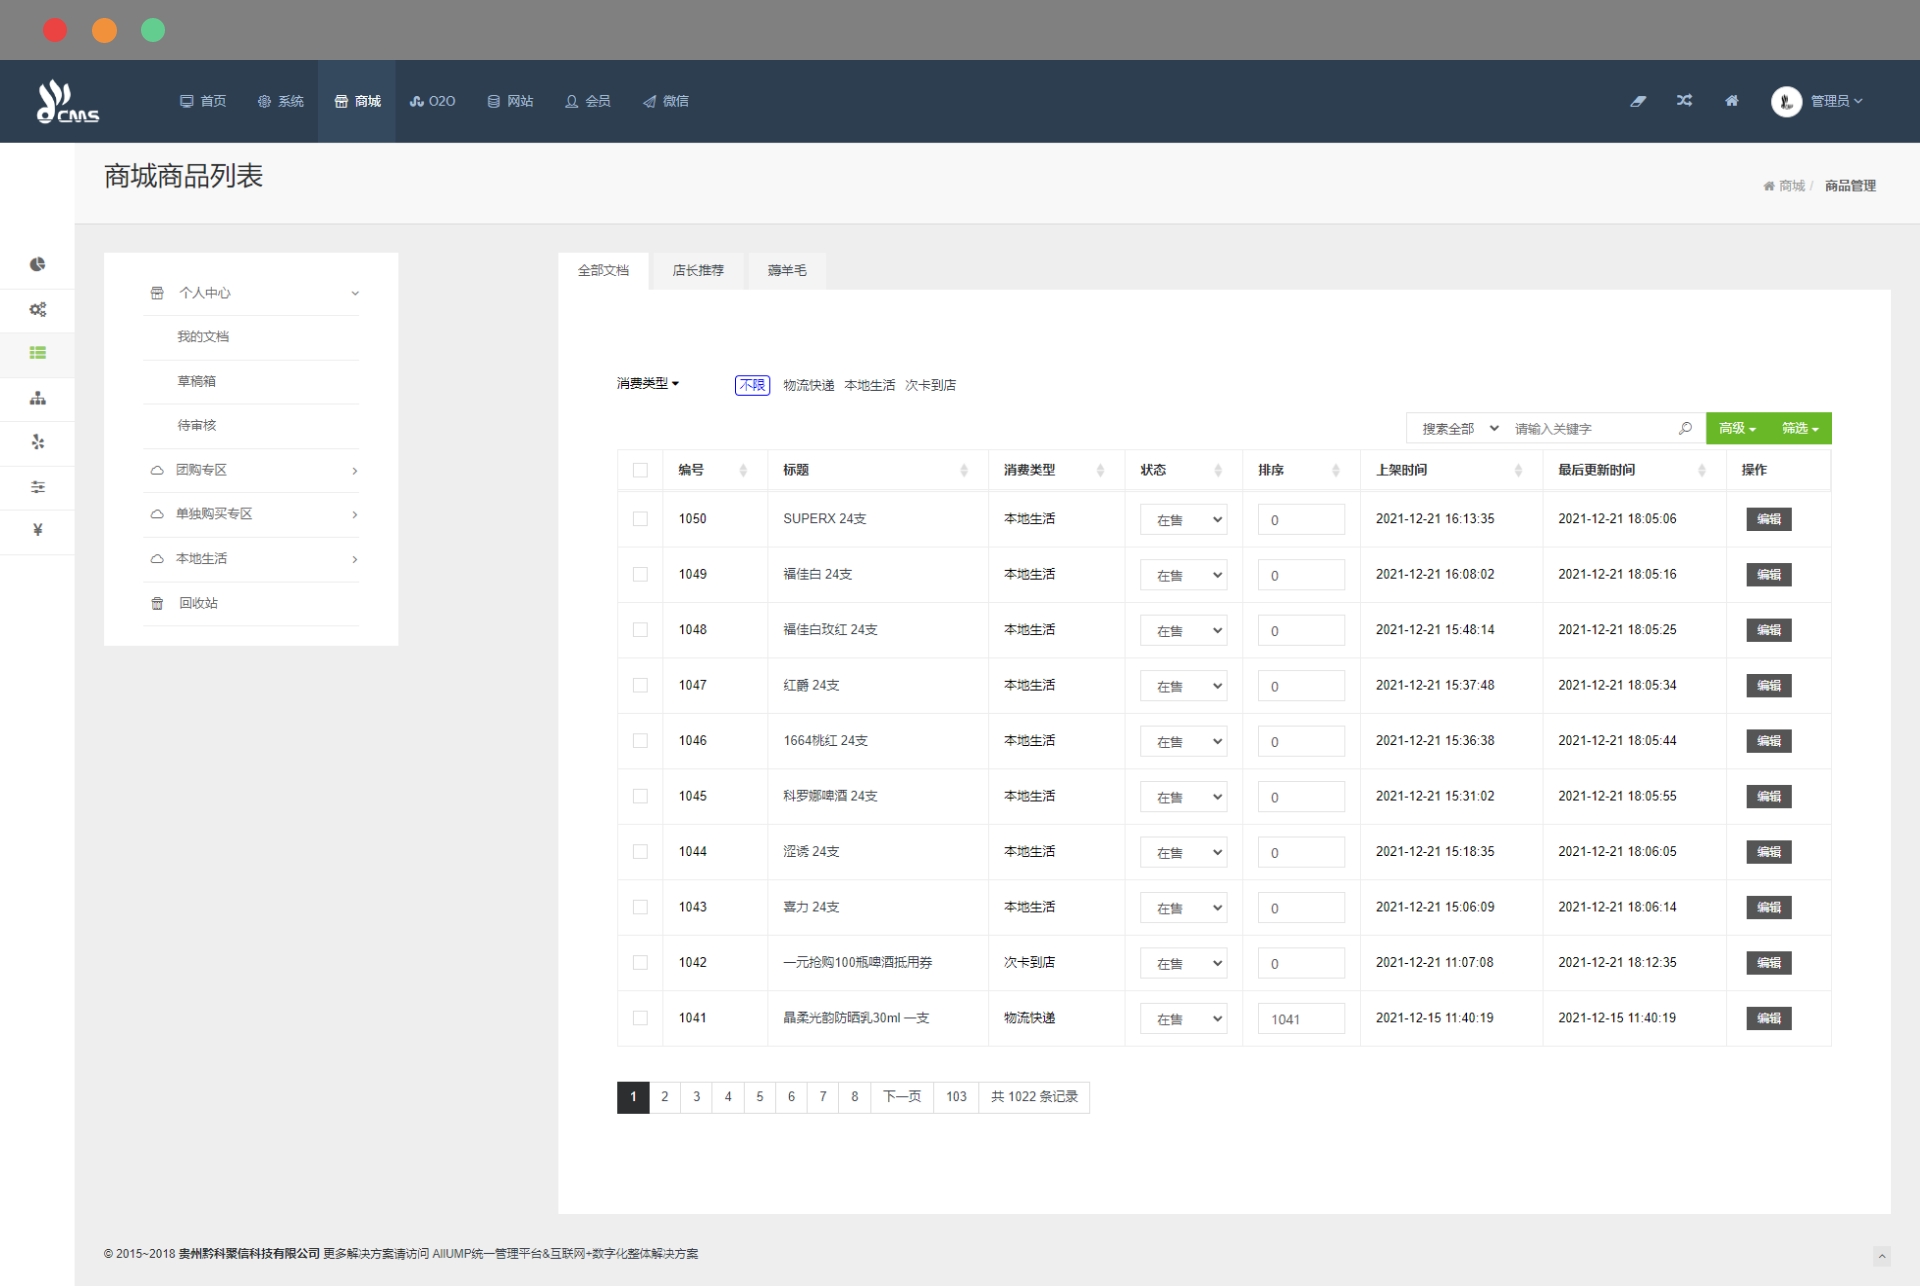The width and height of the screenshot is (1920, 1286).
Task: Open the yen currency sidebar icon
Action: pos(37,530)
